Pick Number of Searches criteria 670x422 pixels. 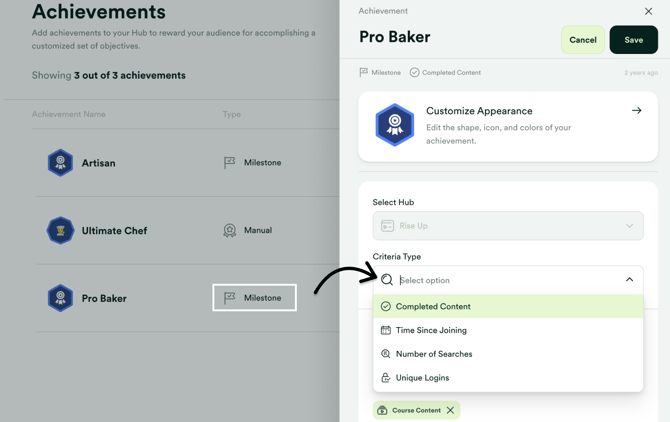tap(508, 354)
